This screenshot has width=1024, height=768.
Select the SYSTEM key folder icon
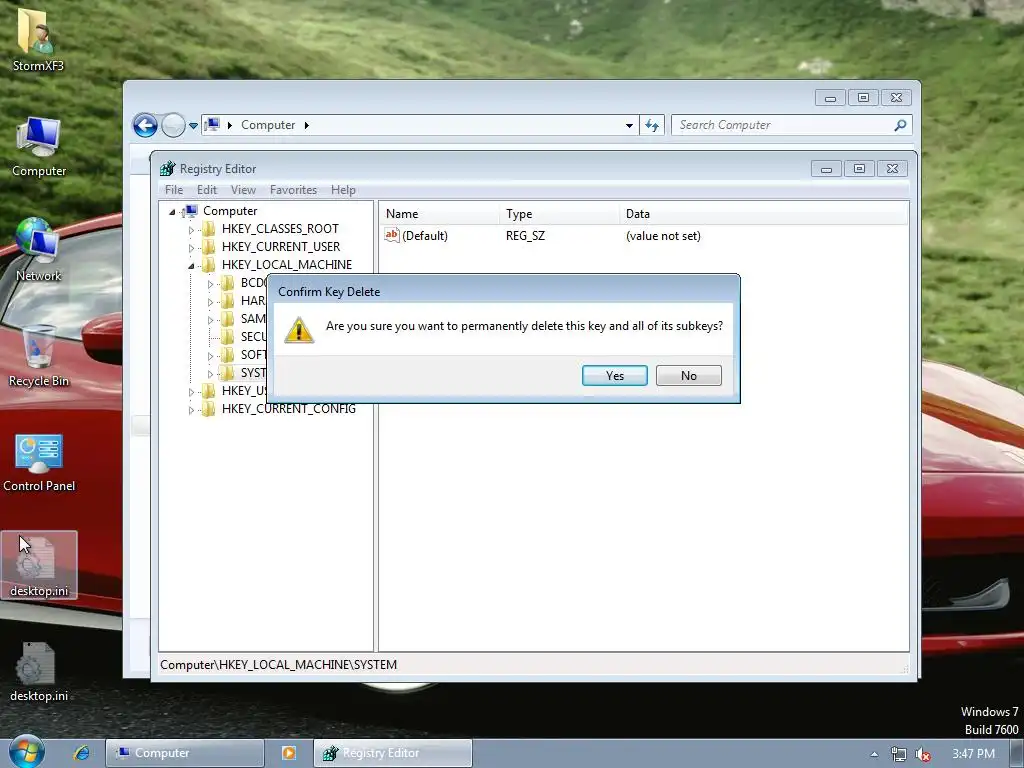(227, 373)
